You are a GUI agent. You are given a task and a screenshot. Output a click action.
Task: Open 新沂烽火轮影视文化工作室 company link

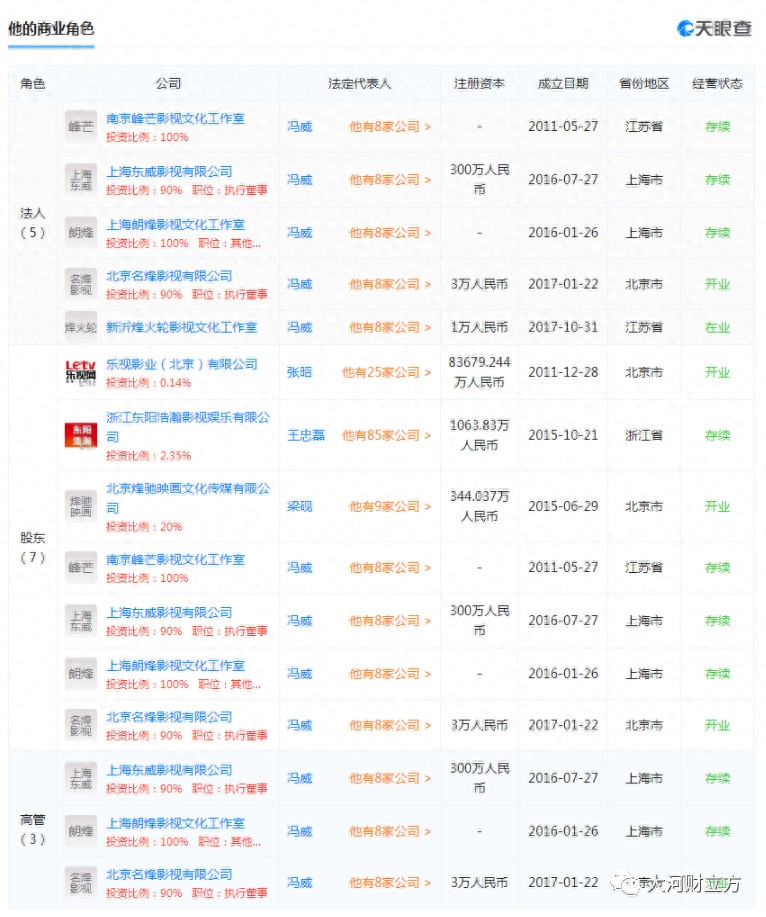(181, 327)
